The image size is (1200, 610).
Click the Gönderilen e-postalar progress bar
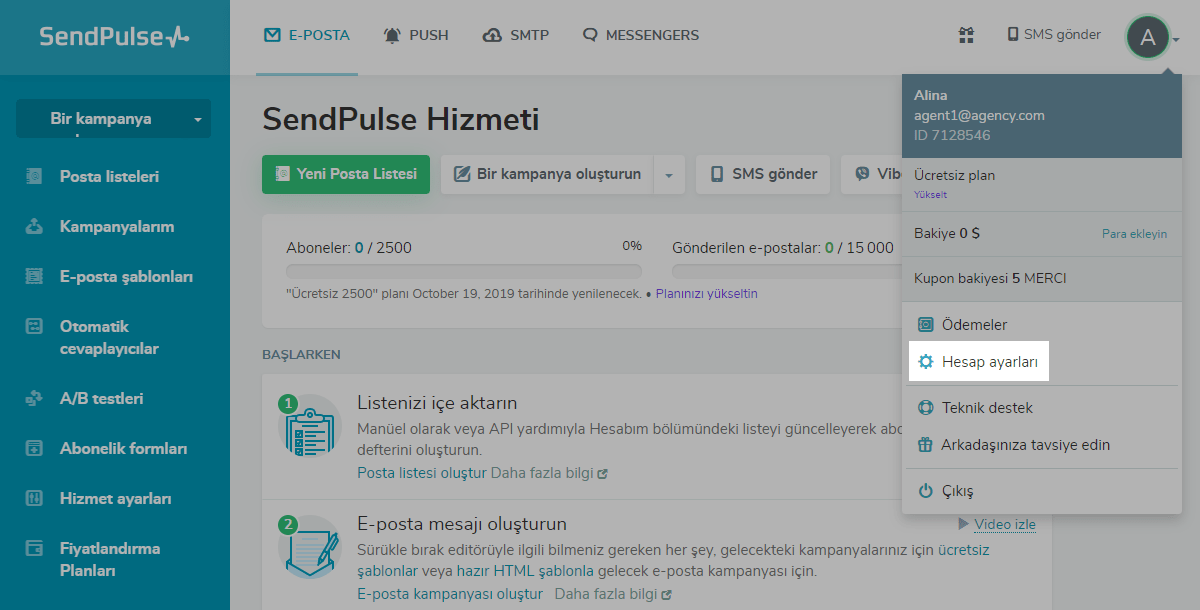pyautogui.click(x=787, y=271)
